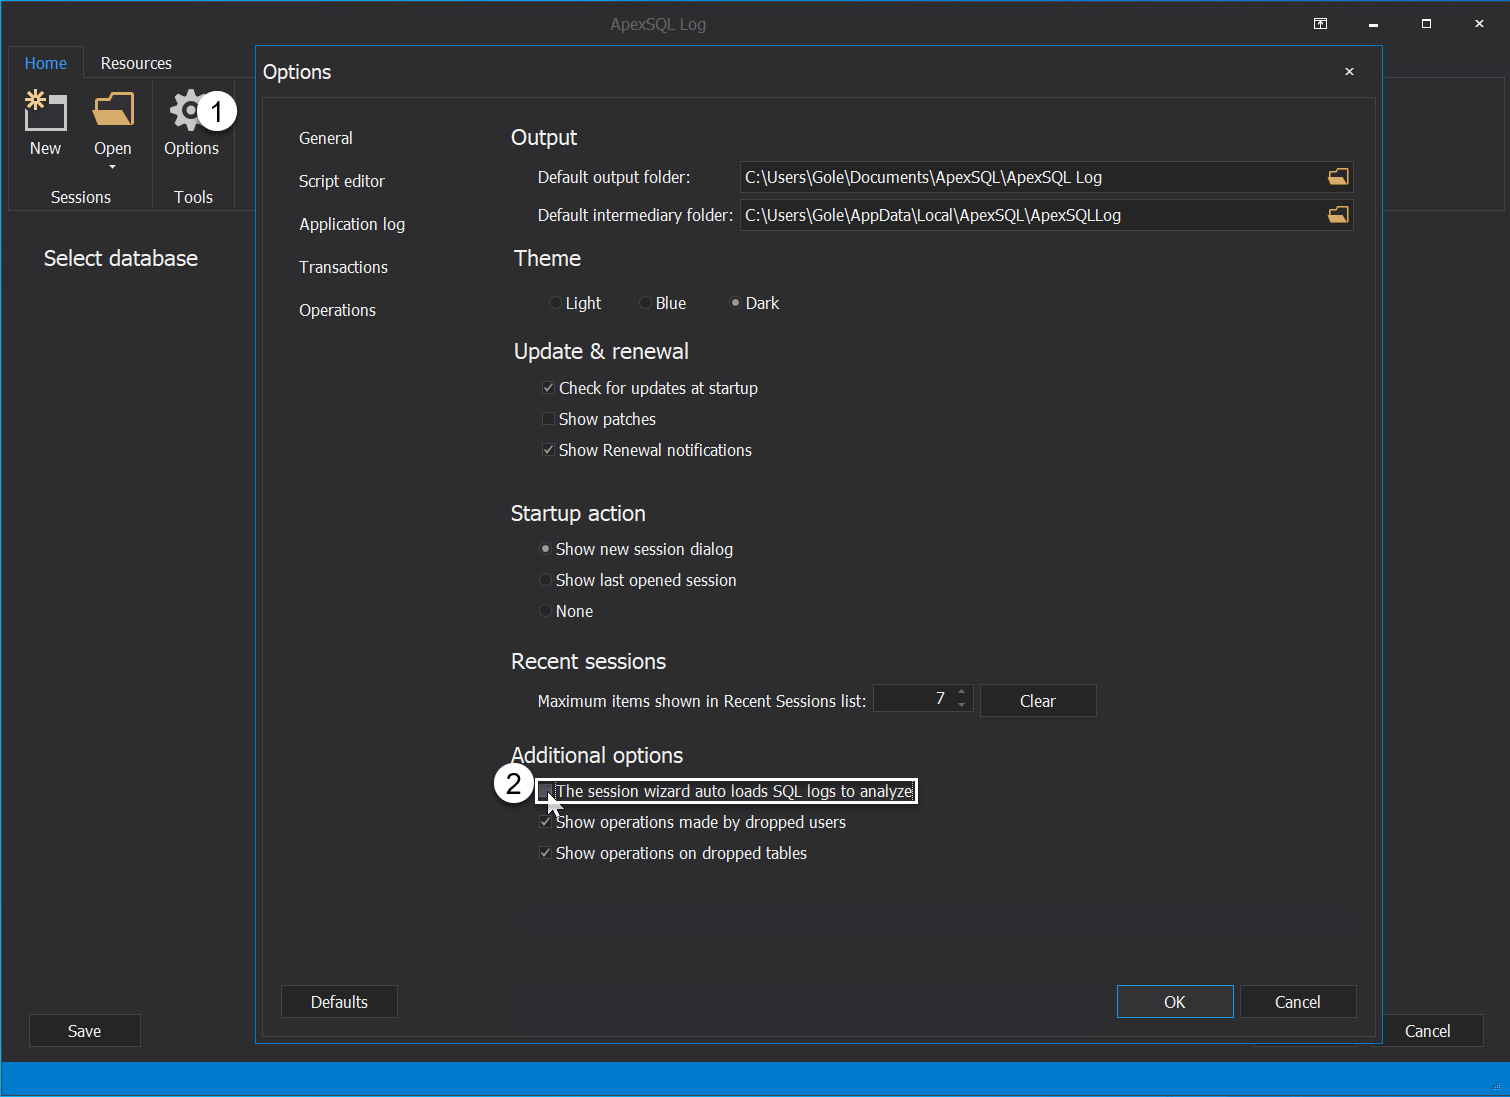This screenshot has width=1510, height=1097.
Task: Increase Recent Sessions maximum items value
Action: (962, 692)
